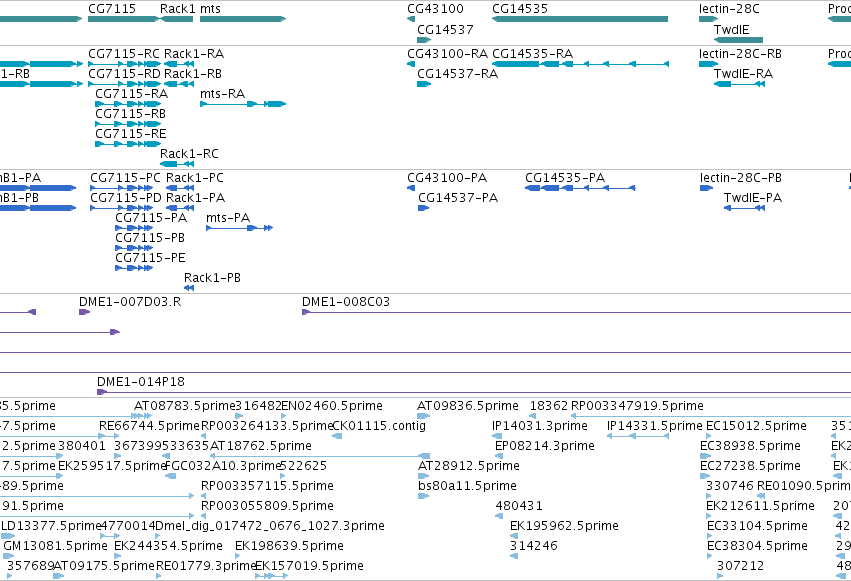Select EST AT09836.5prime
The height and width of the screenshot is (581, 851).
coord(468,406)
